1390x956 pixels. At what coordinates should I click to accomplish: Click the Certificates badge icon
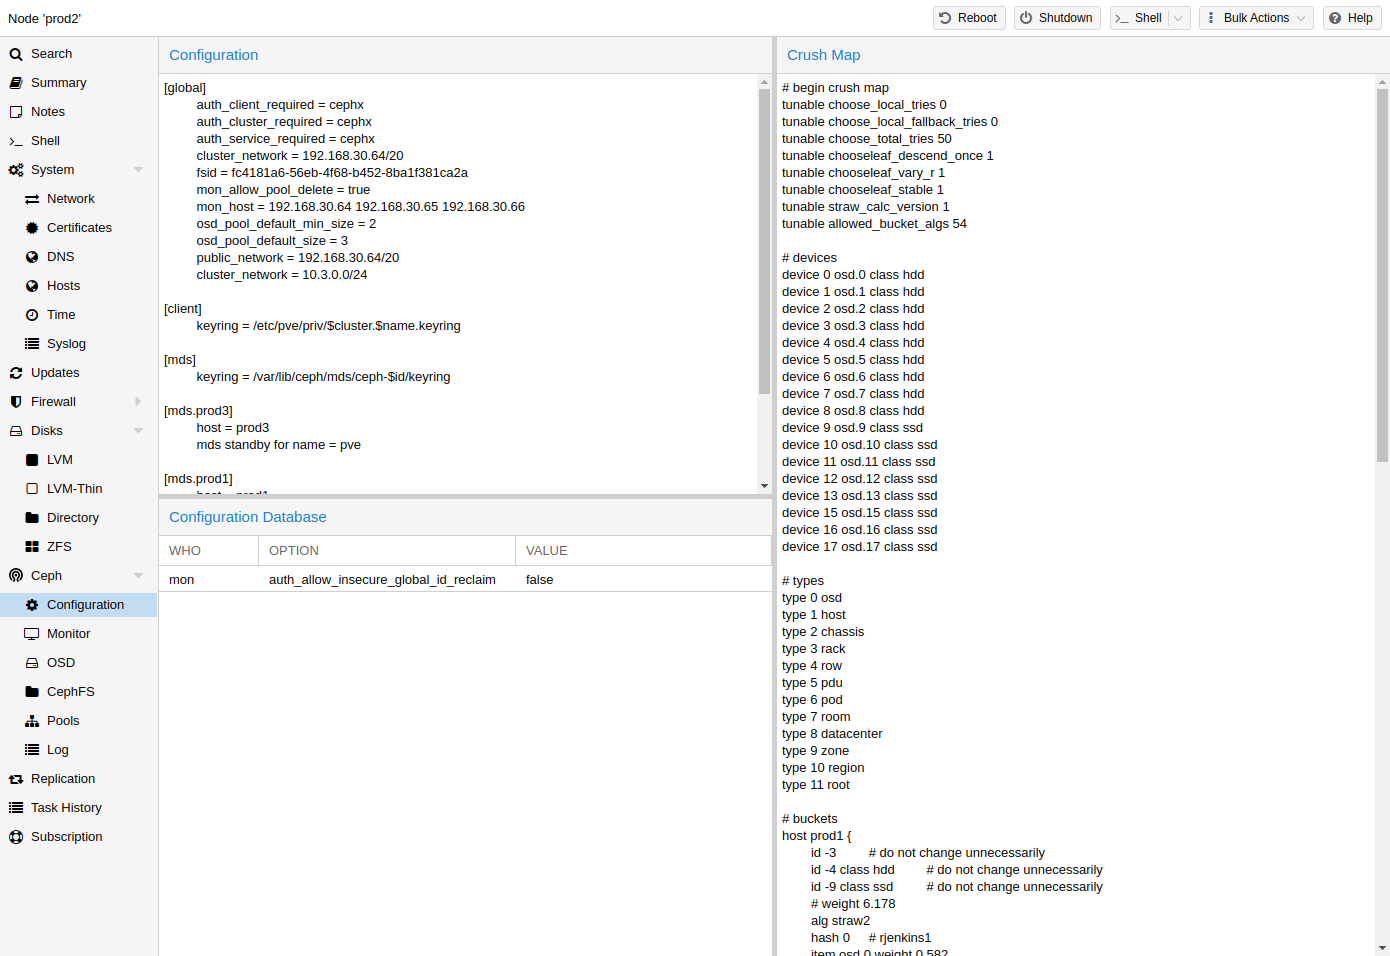point(32,228)
